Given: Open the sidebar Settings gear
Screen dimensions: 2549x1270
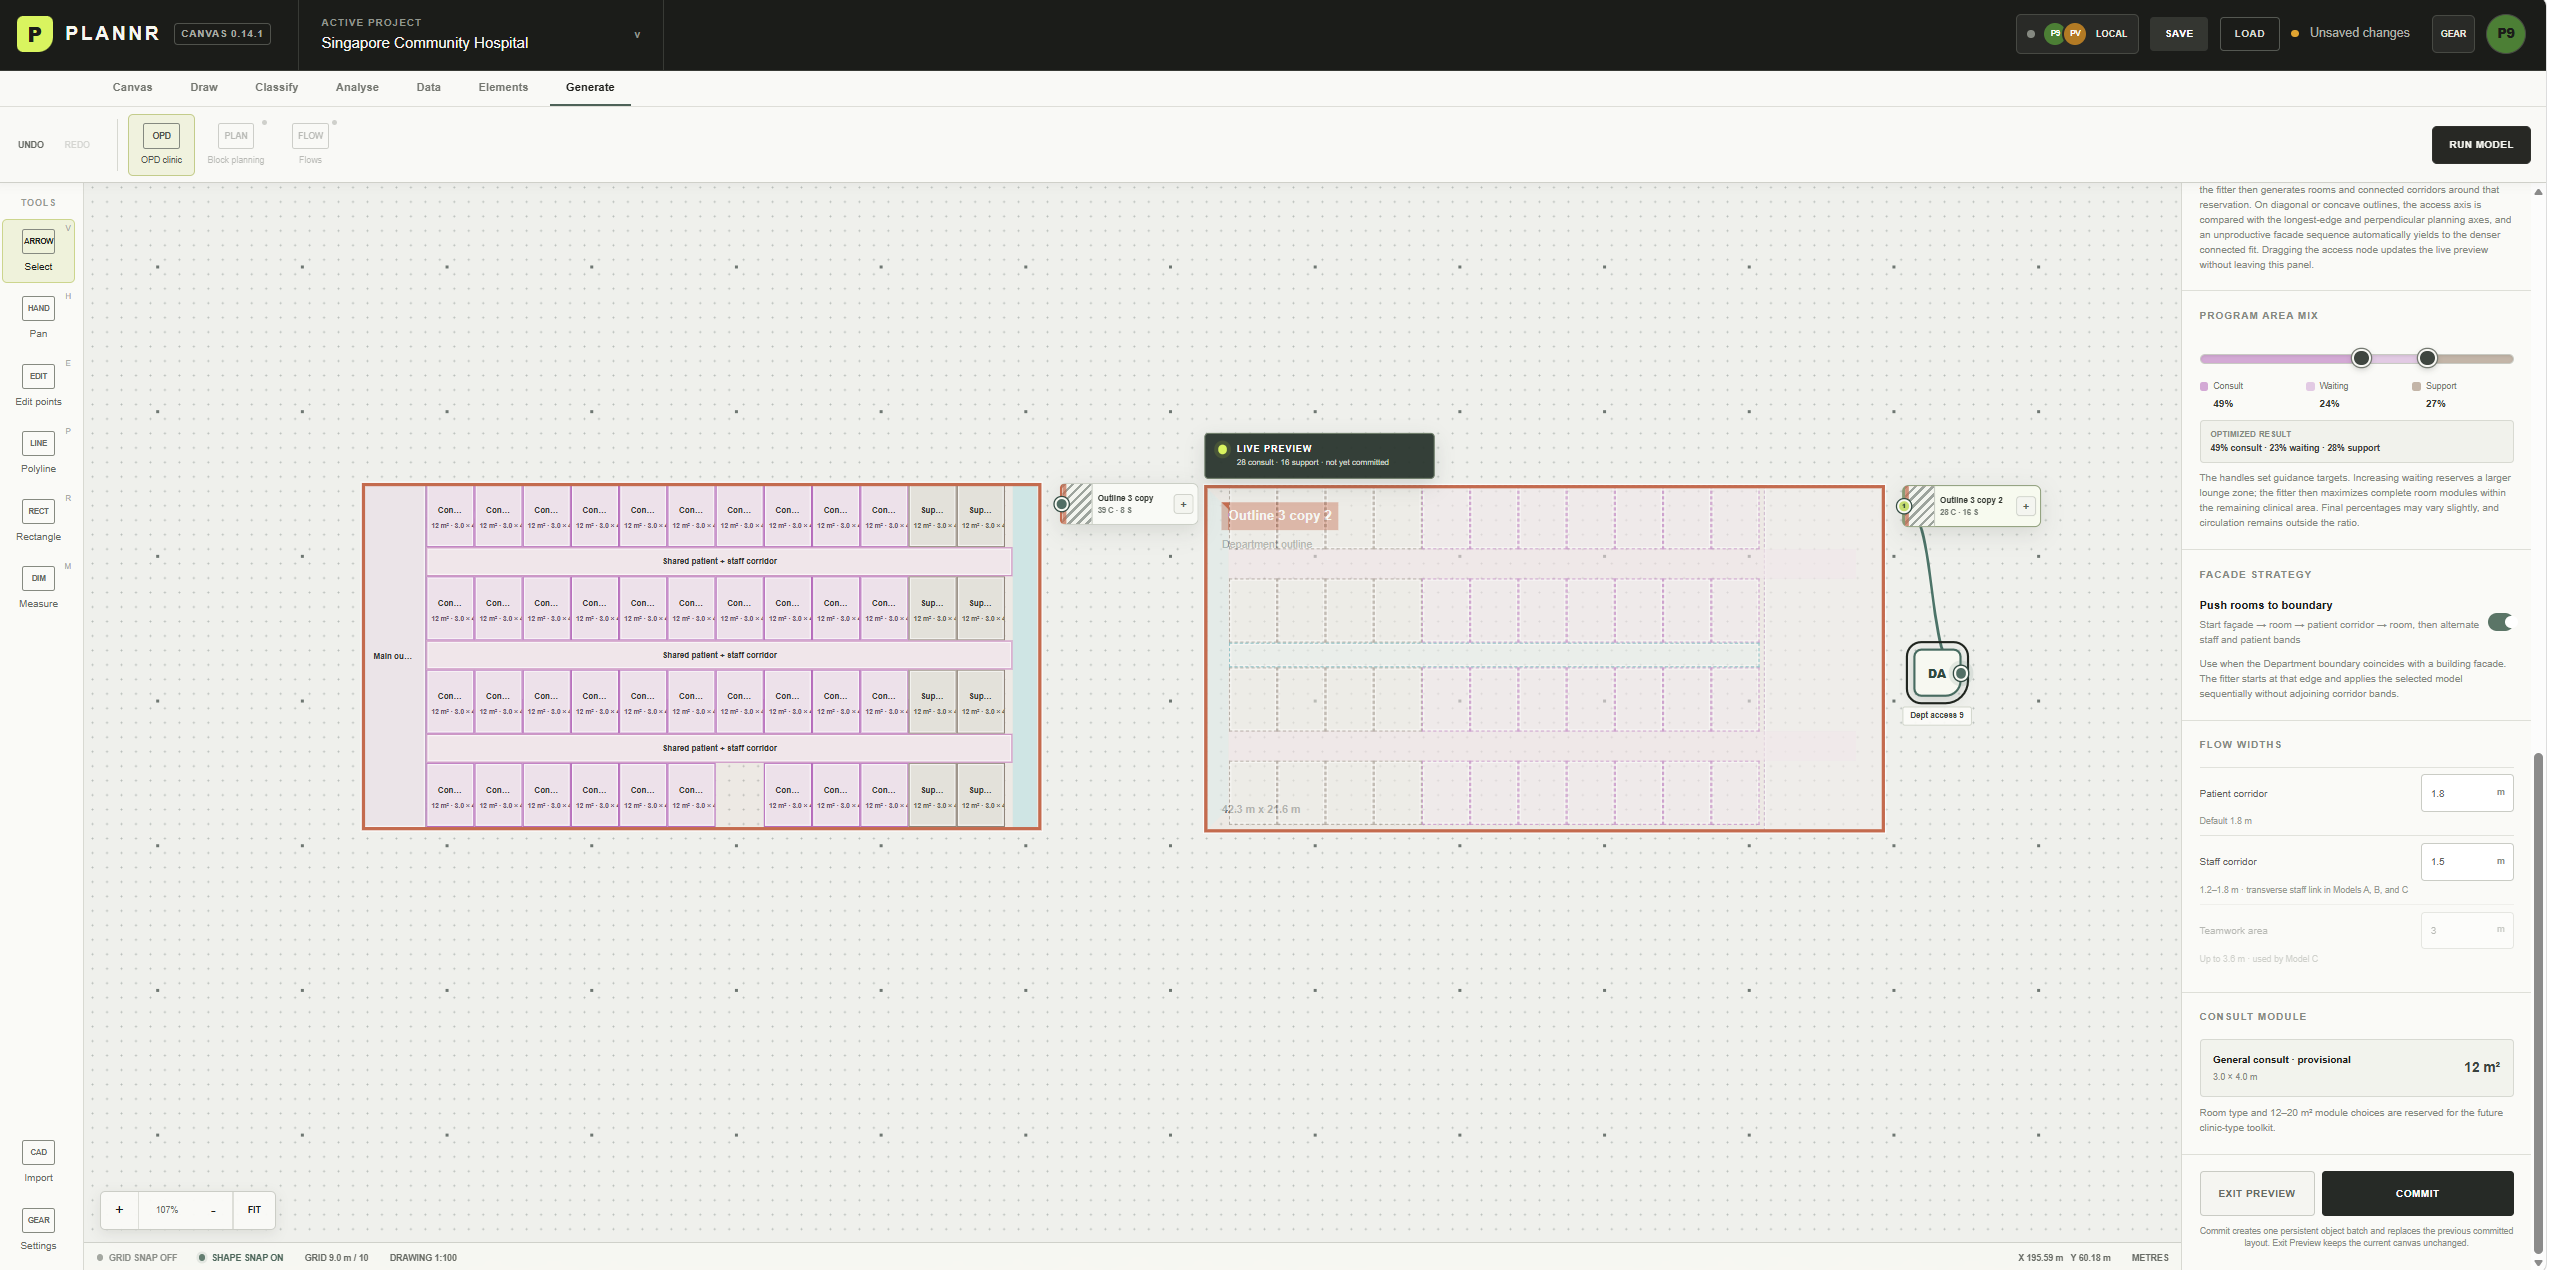Looking at the screenshot, I should tap(38, 1230).
